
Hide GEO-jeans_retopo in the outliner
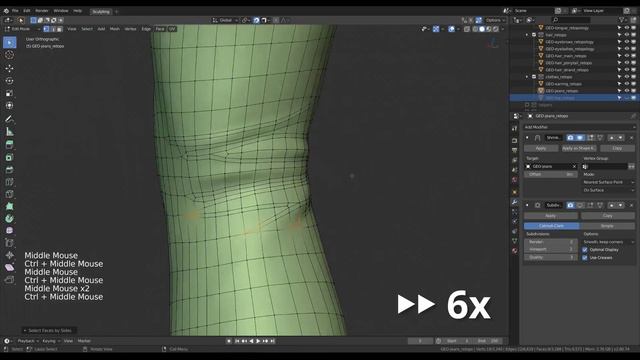click(x=627, y=91)
